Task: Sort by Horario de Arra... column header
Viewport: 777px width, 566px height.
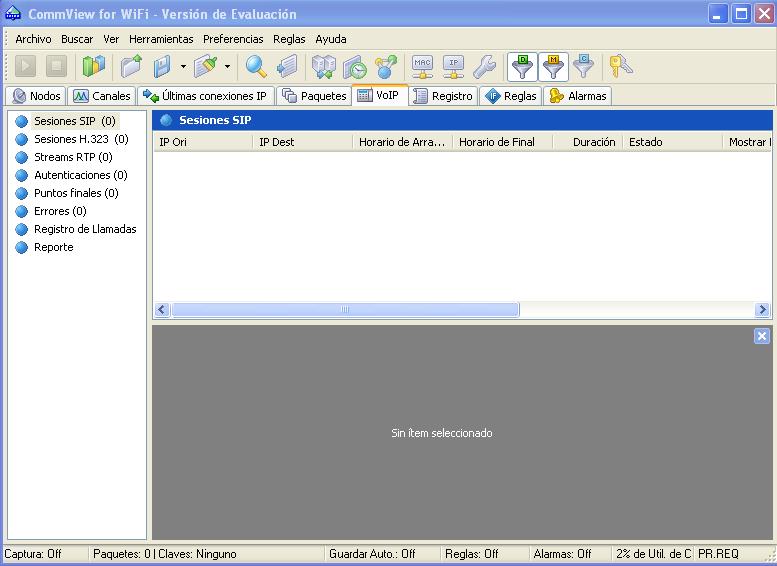Action: (402, 142)
